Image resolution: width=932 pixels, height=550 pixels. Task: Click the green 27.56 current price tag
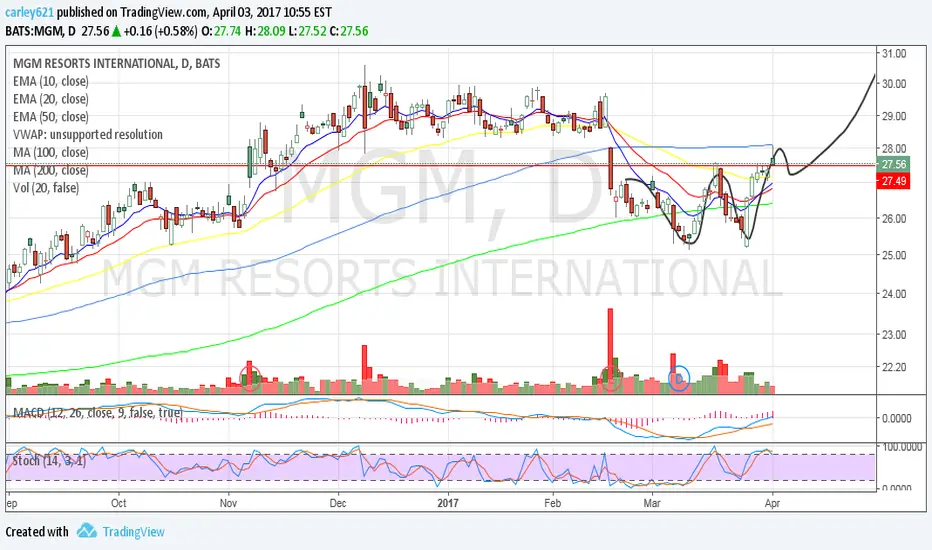[x=893, y=164]
